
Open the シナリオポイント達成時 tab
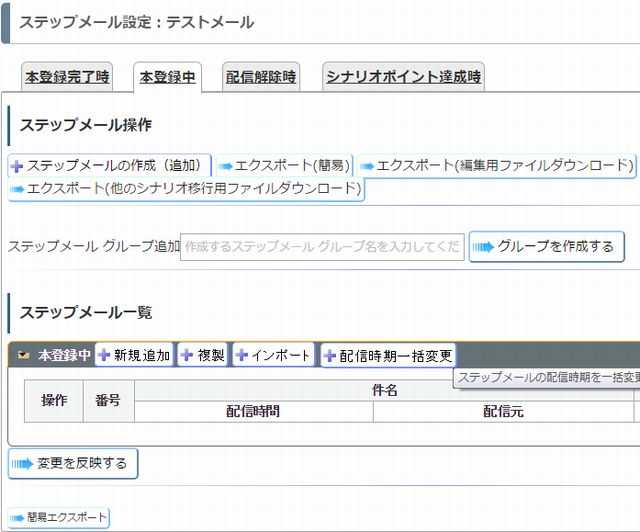[403, 77]
